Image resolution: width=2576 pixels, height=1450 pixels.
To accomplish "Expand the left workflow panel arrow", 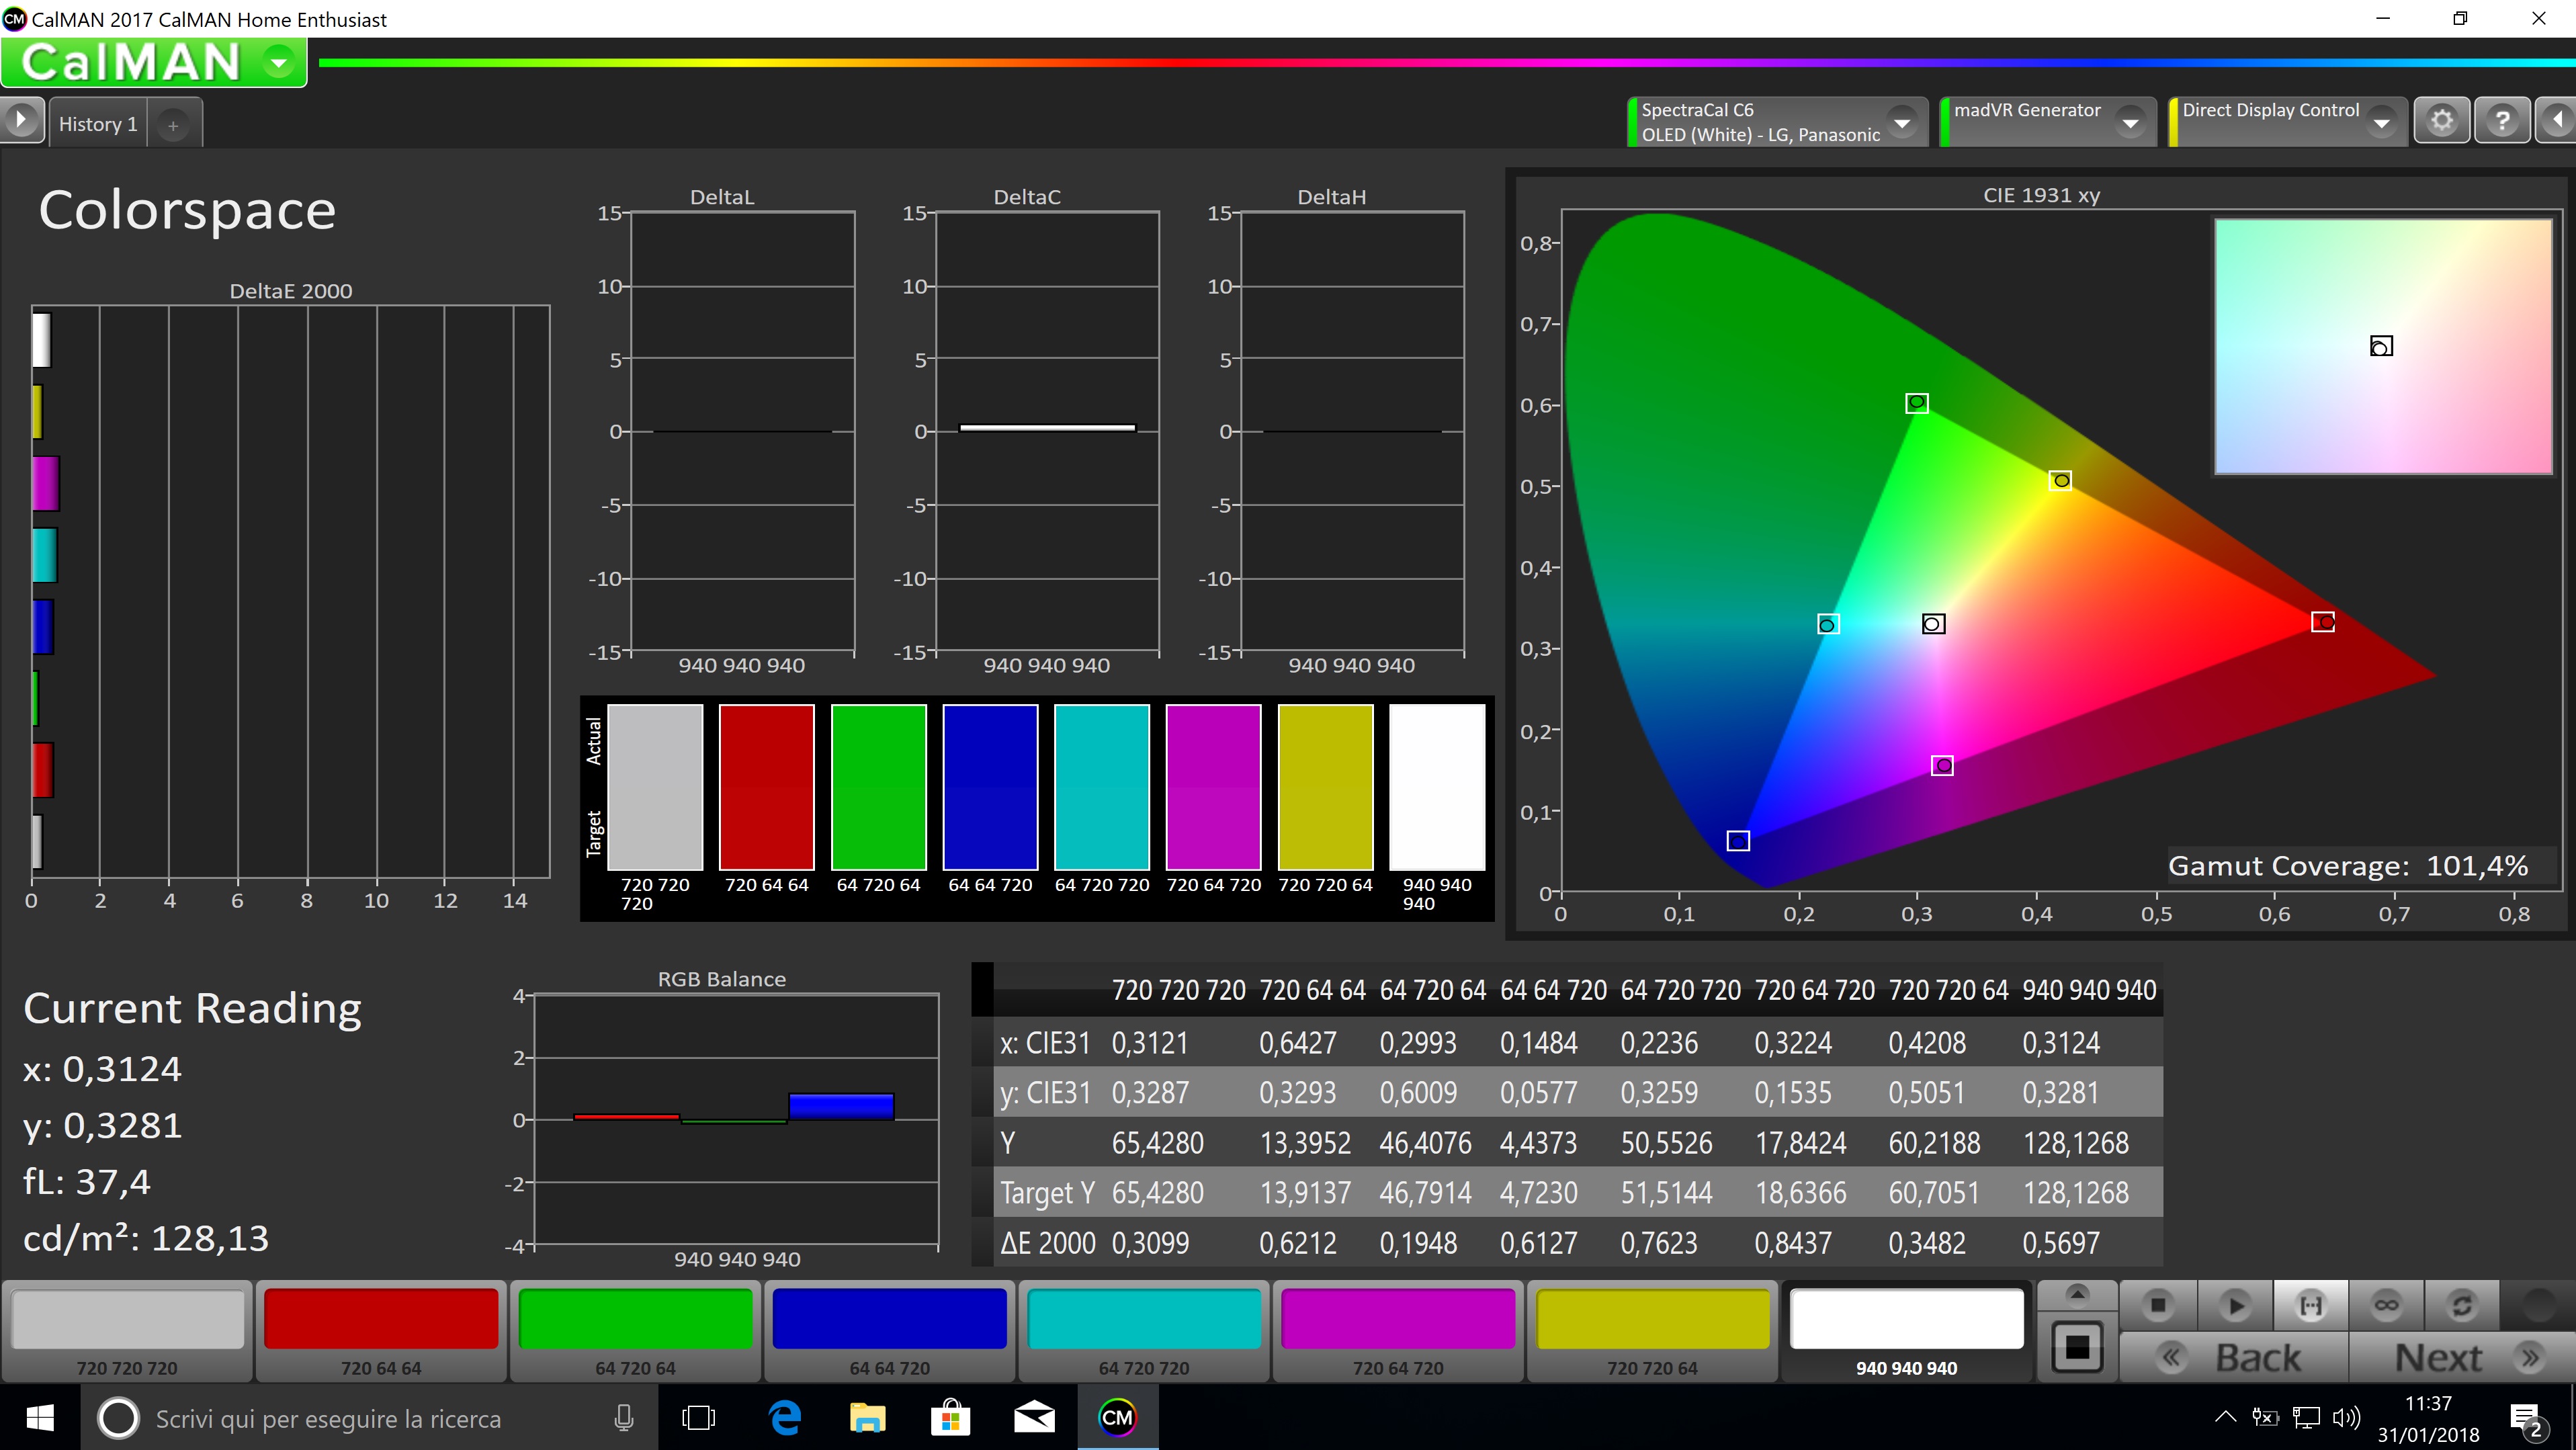I will pos(21,120).
